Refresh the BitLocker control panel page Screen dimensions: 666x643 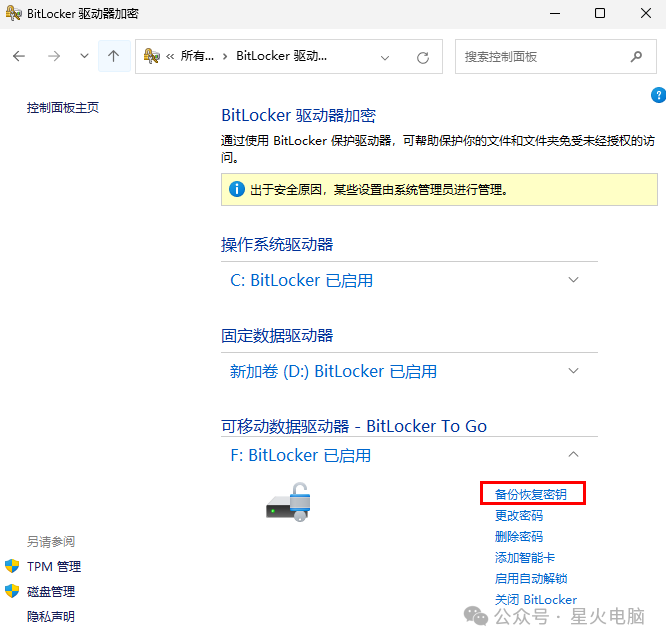click(423, 58)
